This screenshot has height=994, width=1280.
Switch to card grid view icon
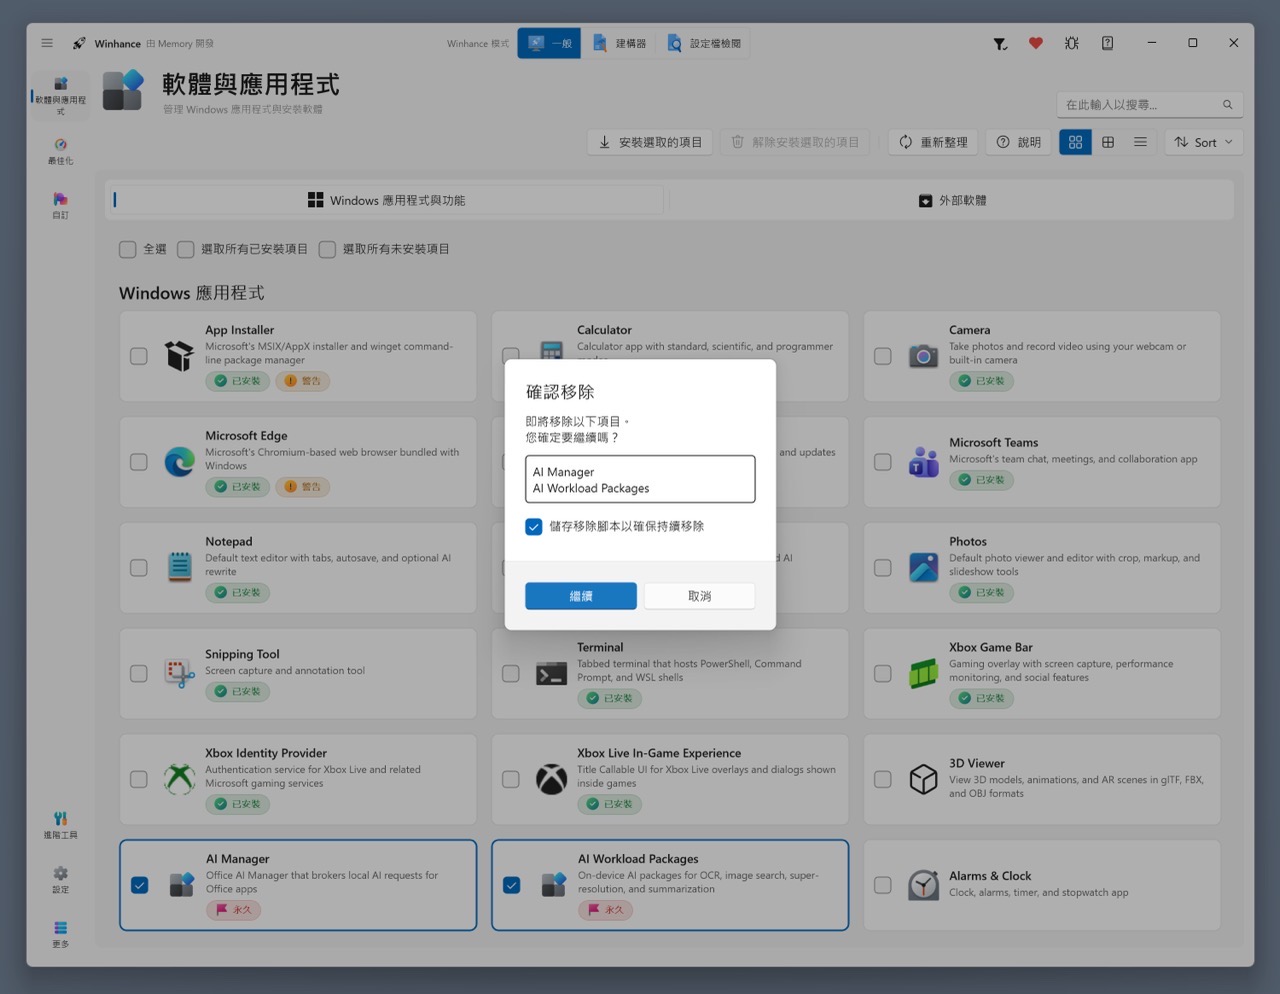click(1075, 142)
